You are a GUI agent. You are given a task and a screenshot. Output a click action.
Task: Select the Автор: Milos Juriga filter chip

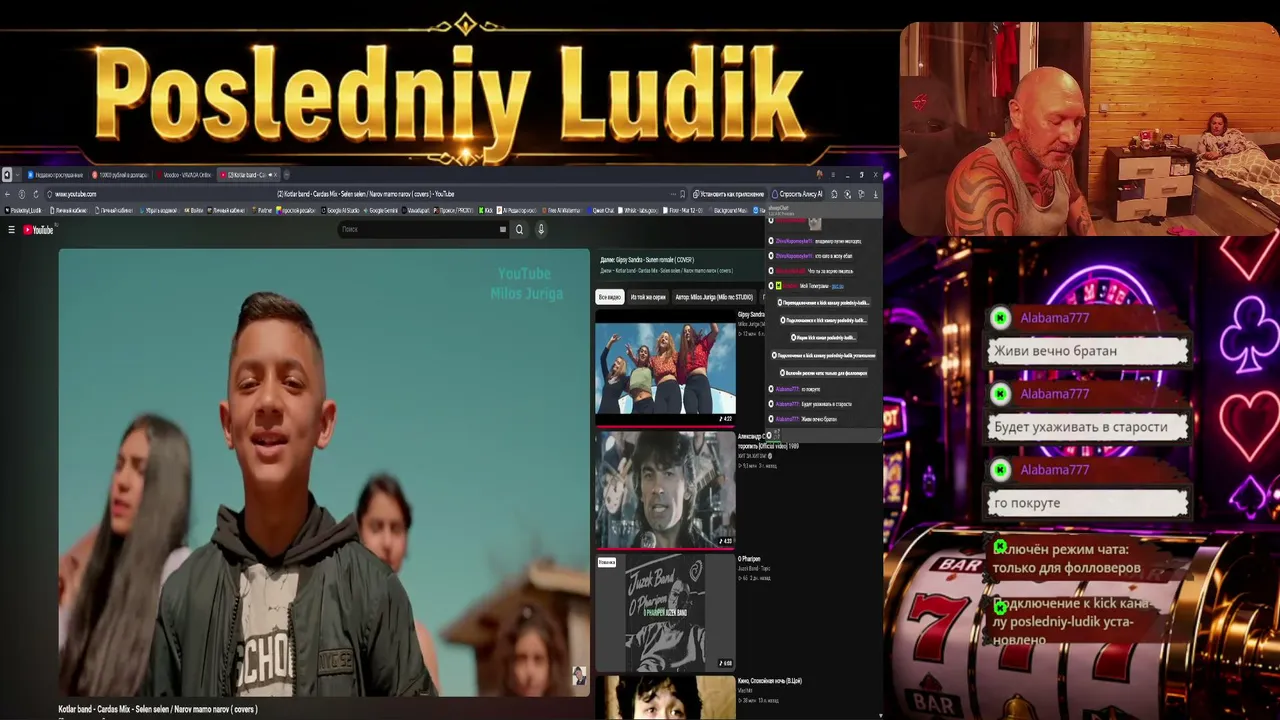click(714, 297)
